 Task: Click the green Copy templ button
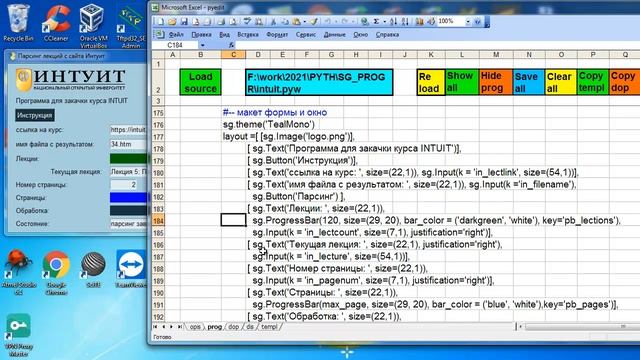(593, 82)
